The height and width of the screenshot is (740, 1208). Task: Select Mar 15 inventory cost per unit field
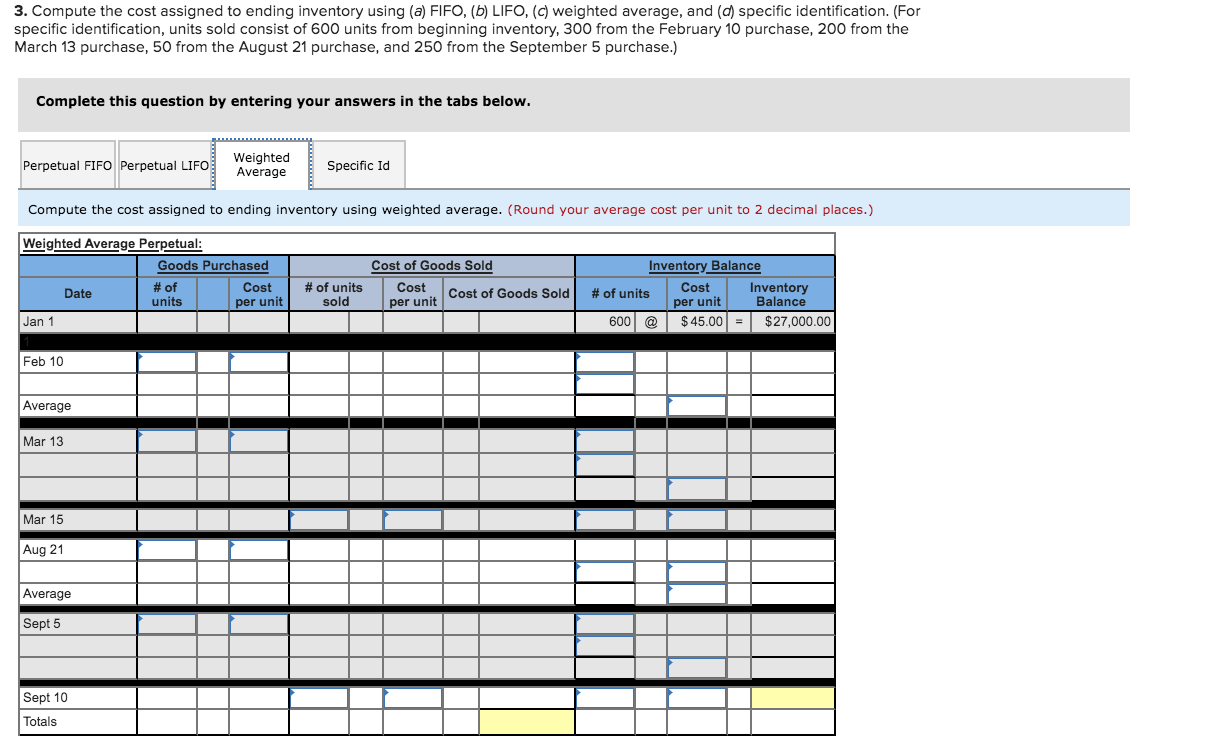[x=697, y=520]
